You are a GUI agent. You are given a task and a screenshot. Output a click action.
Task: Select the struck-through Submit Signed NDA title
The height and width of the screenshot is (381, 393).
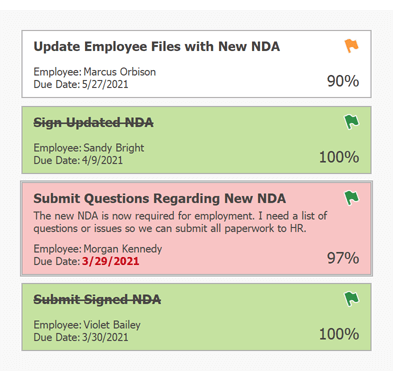[97, 299]
